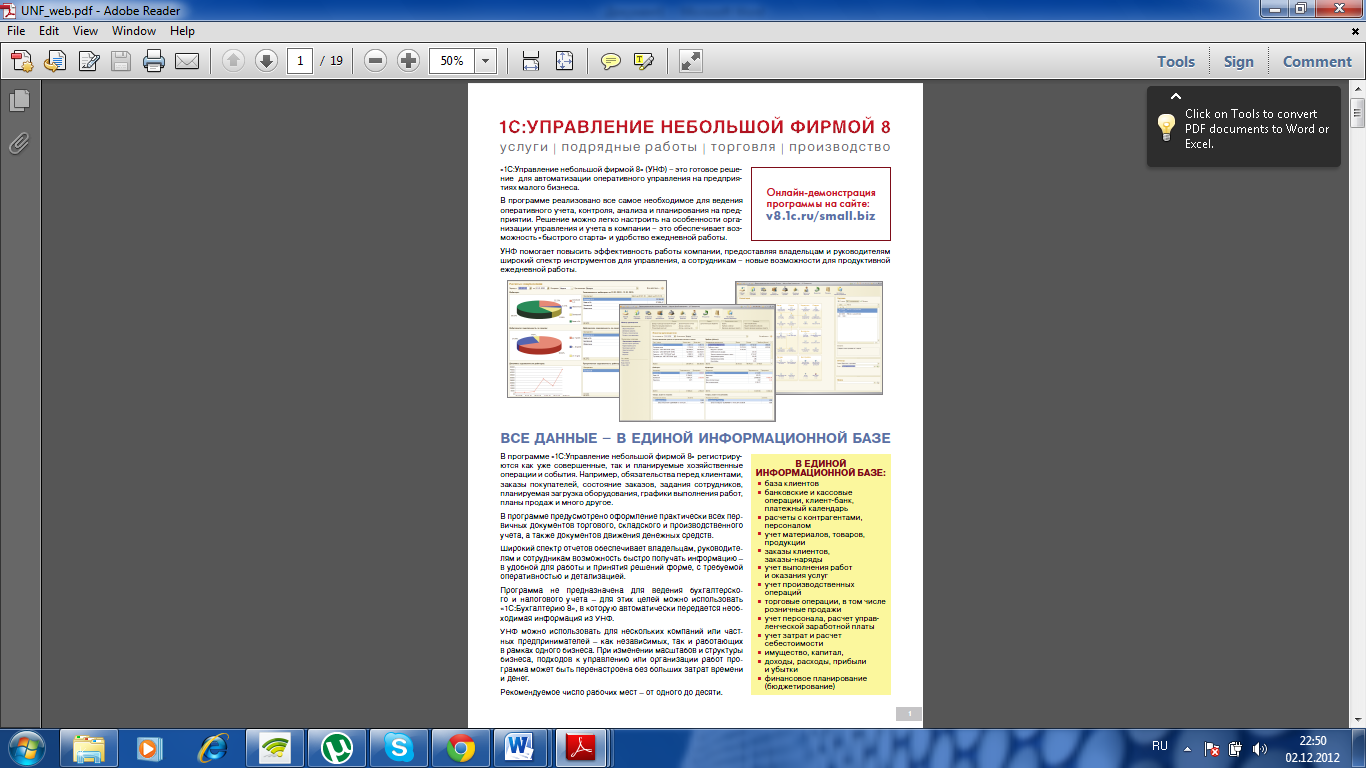The height and width of the screenshot is (768, 1366).
Task: Click heading 1С:УПРАВЛЕНИЕ НЕБОЛЬШОЙ ФИРМОЙ 8
Action: pos(695,127)
